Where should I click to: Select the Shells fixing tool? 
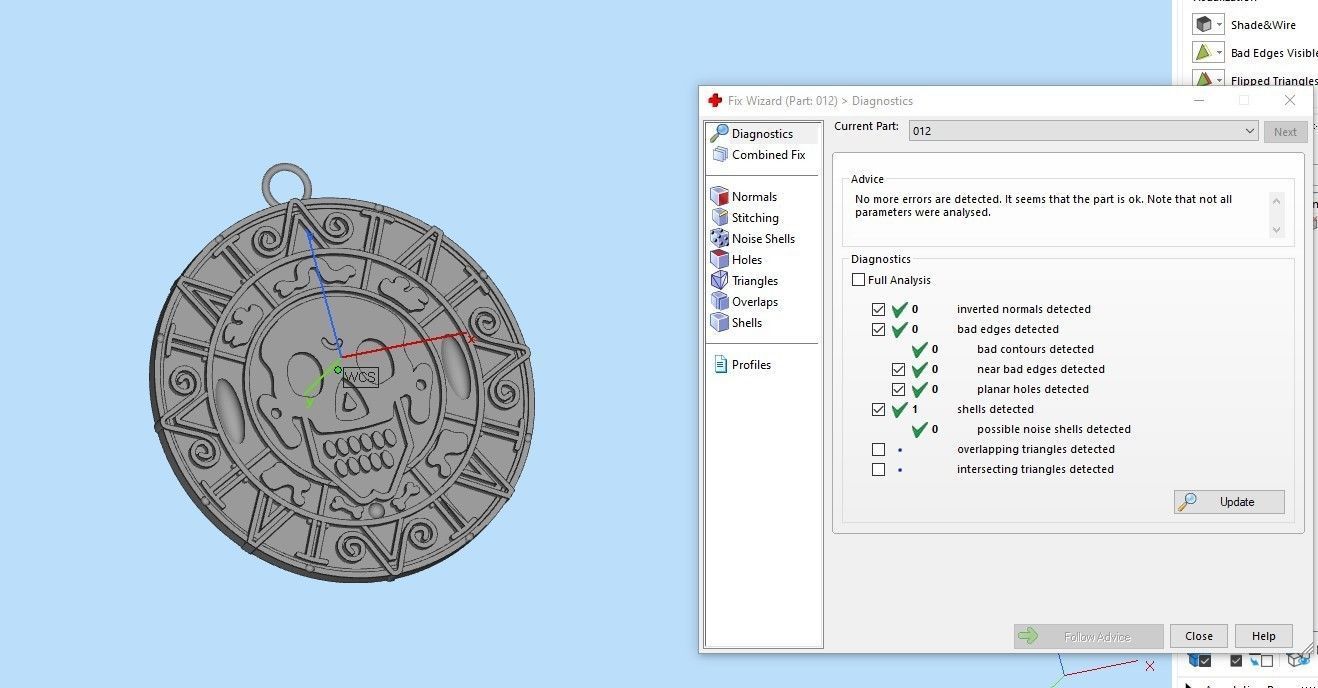point(736,322)
